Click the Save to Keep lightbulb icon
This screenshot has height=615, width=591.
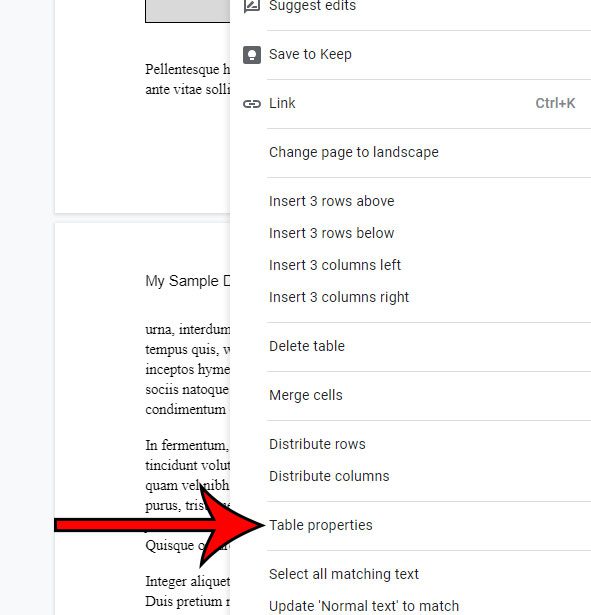click(252, 55)
